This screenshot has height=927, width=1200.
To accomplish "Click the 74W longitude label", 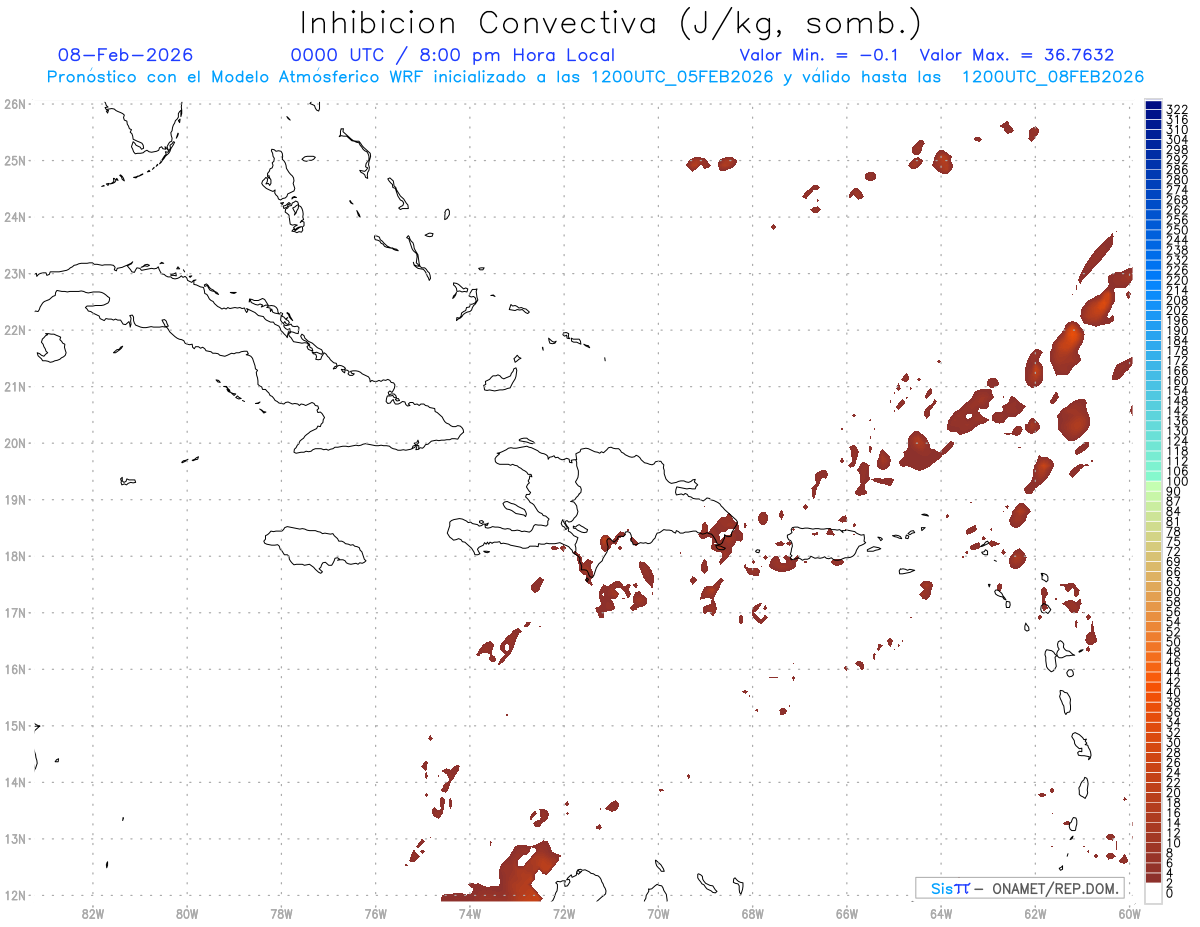I will (x=470, y=913).
